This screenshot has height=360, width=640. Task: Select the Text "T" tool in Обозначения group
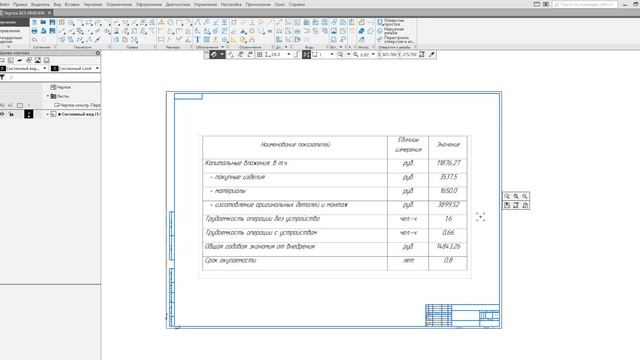(x=198, y=40)
